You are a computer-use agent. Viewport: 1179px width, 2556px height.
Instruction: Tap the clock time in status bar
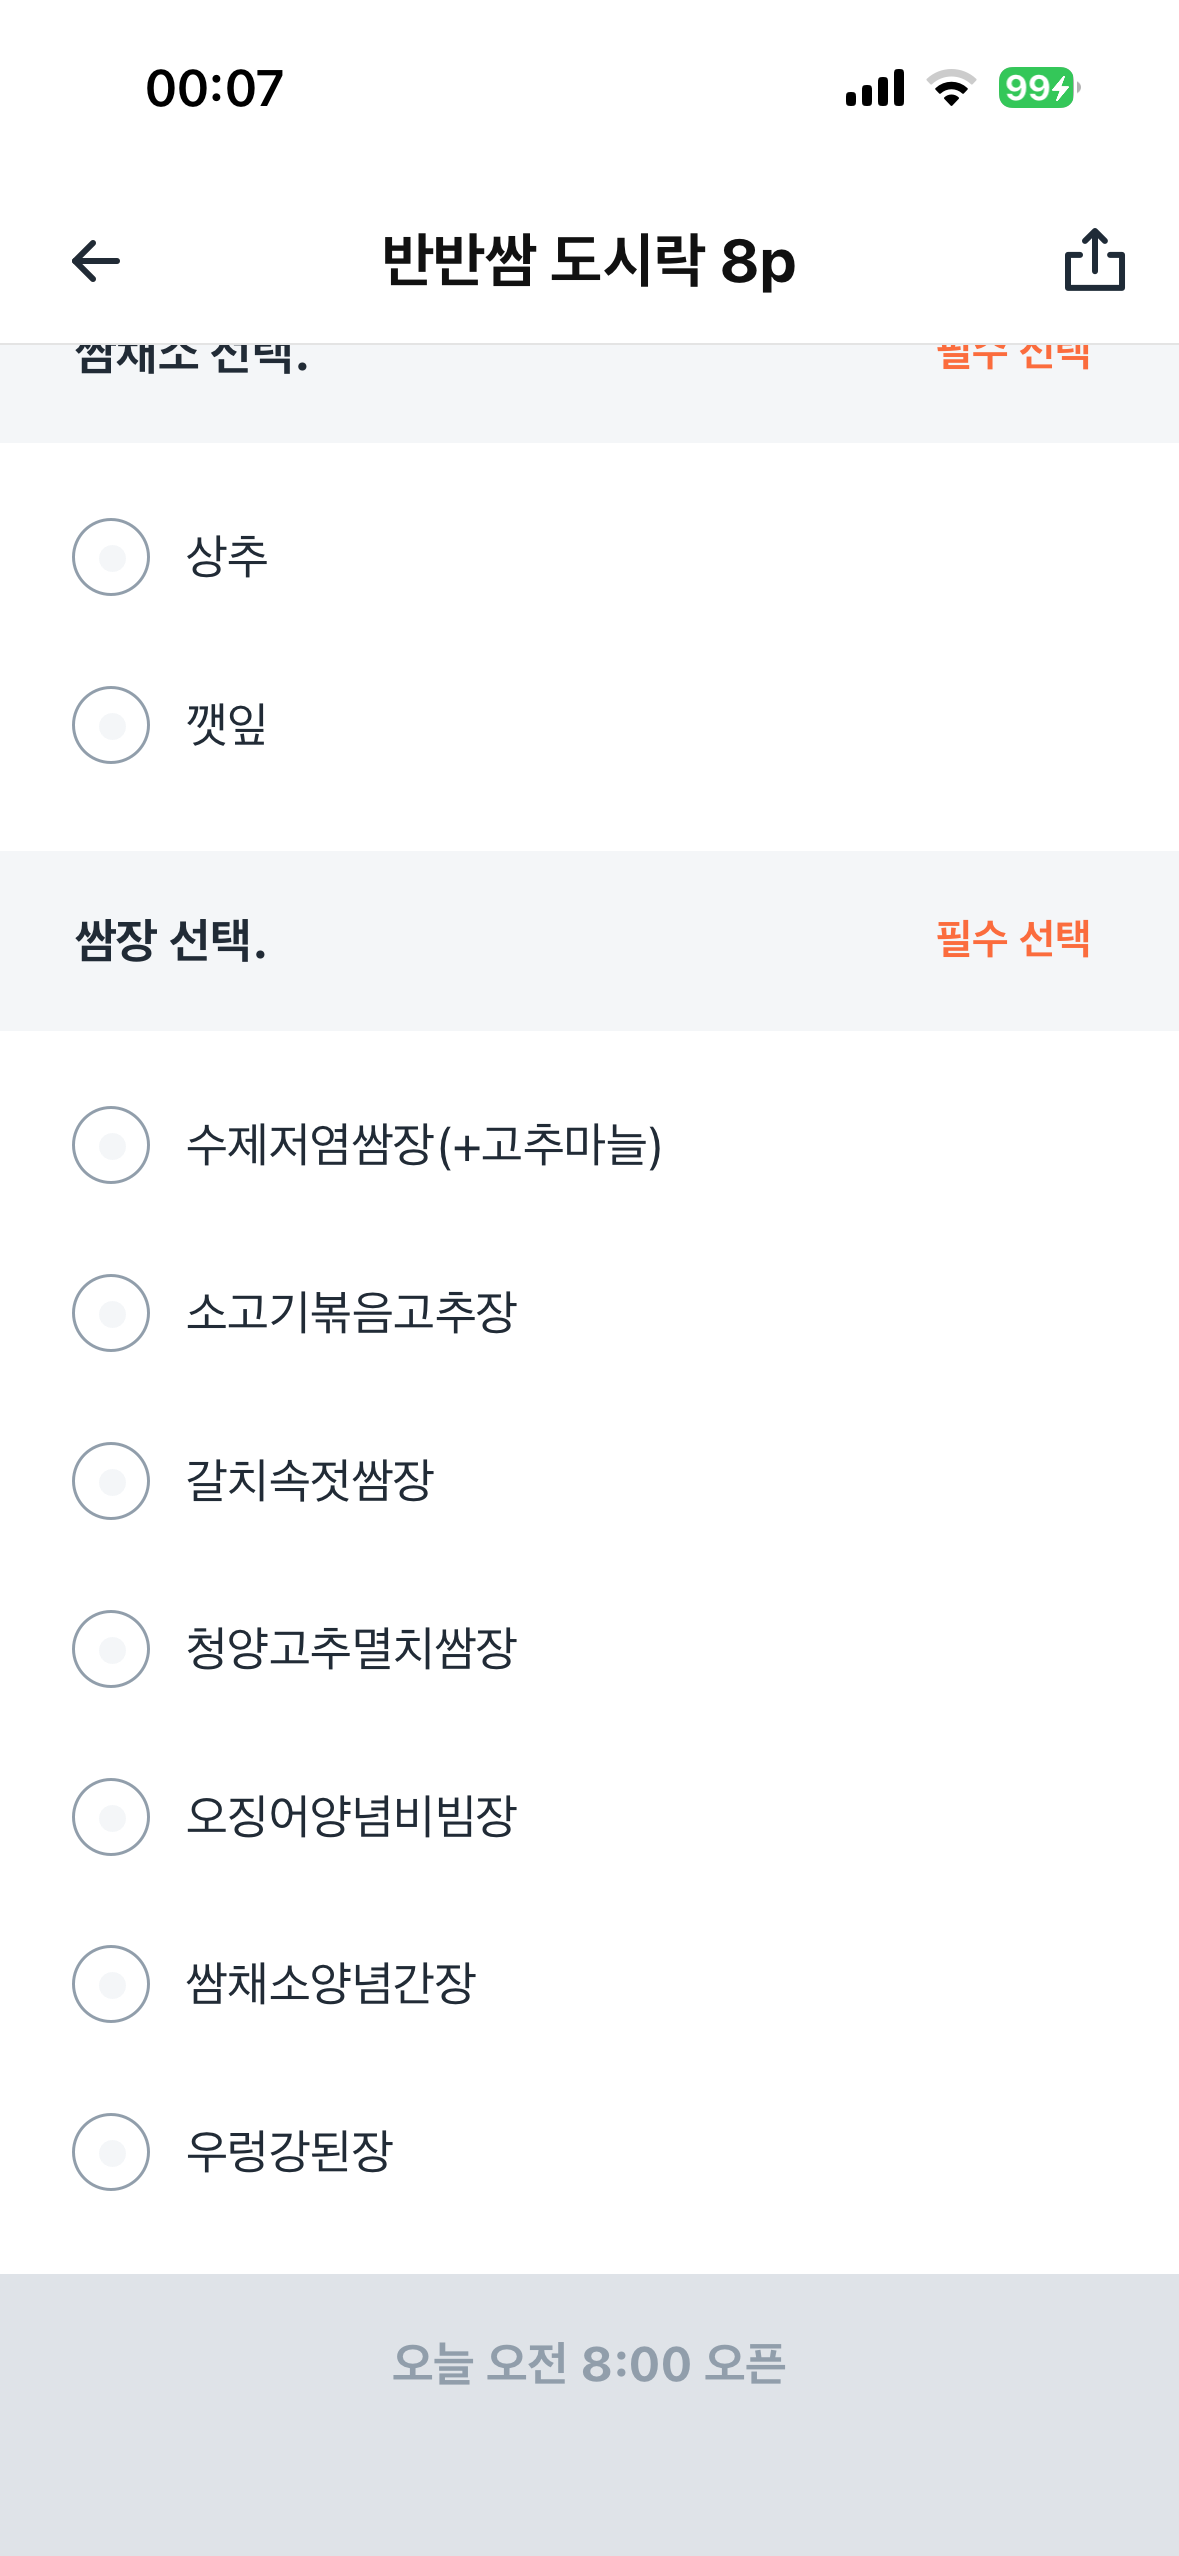click(x=214, y=88)
